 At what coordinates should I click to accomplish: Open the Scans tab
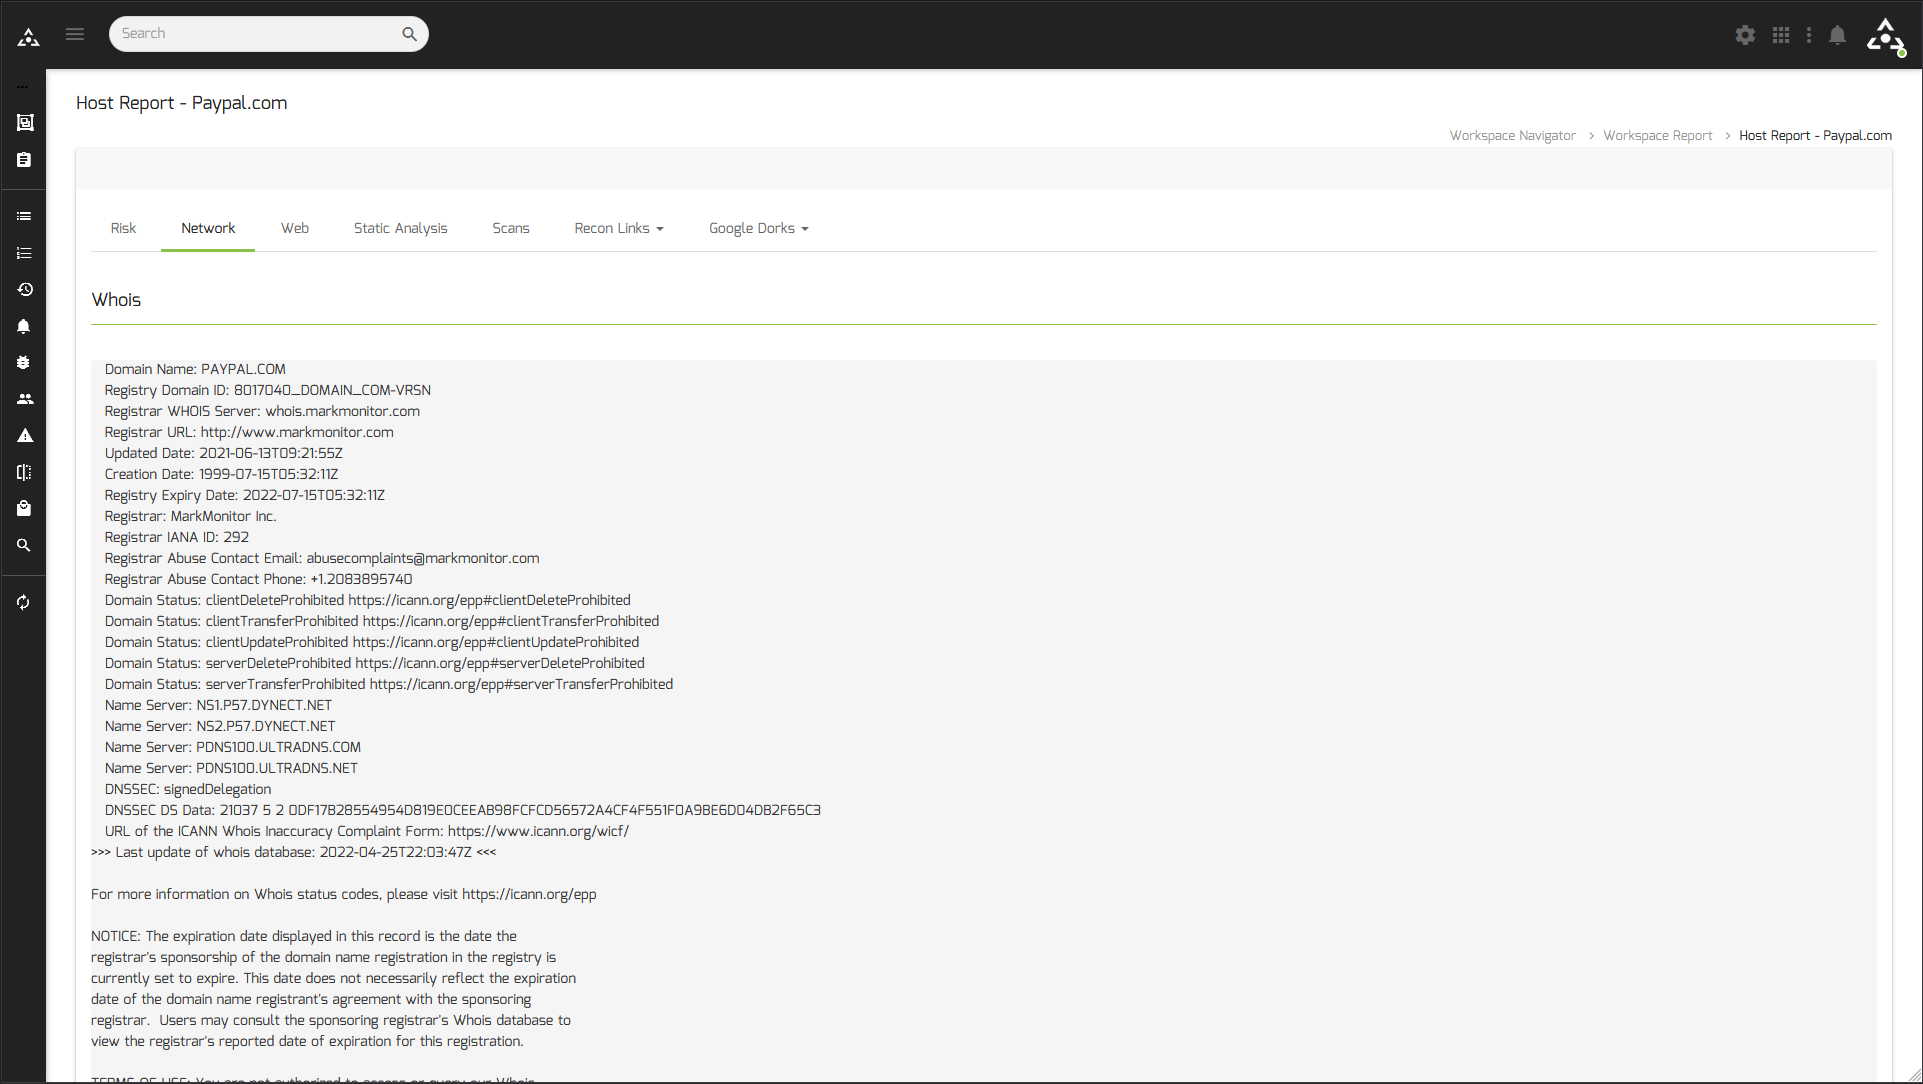[x=511, y=228]
